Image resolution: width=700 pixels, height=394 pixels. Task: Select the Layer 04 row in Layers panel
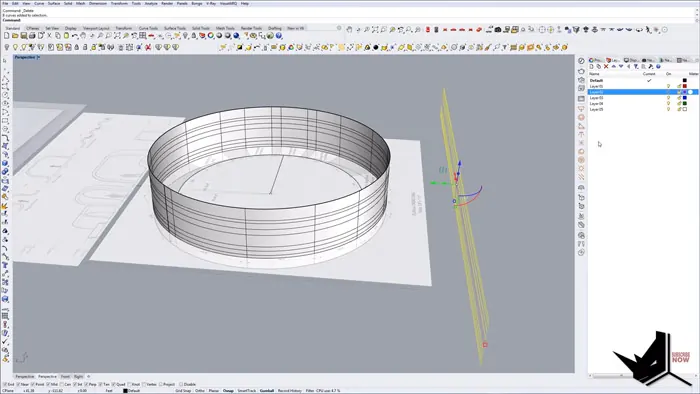click(643, 104)
